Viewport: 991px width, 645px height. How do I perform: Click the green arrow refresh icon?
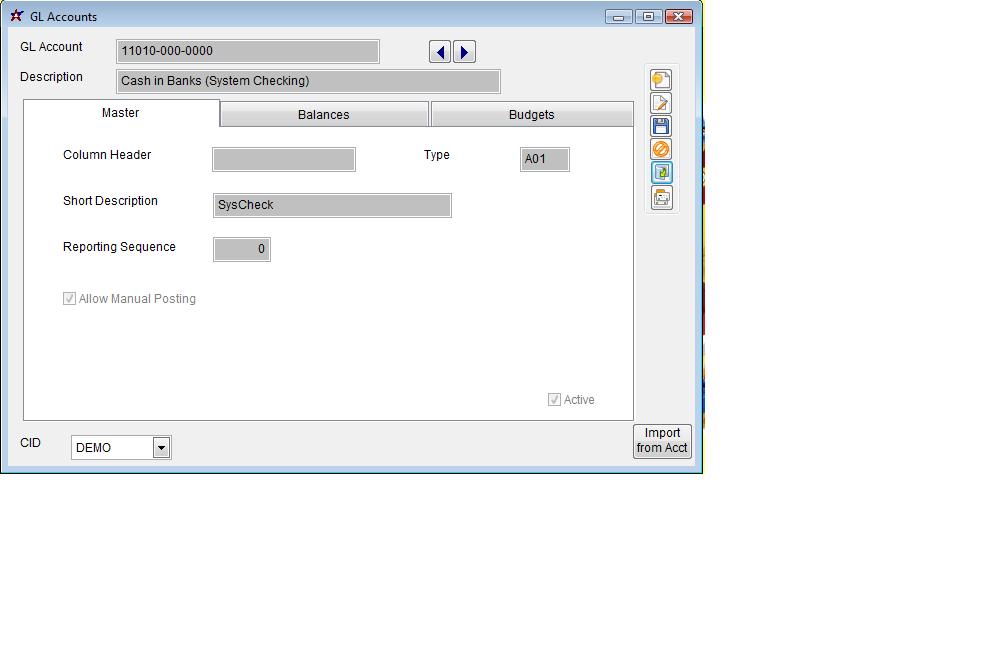(661, 172)
